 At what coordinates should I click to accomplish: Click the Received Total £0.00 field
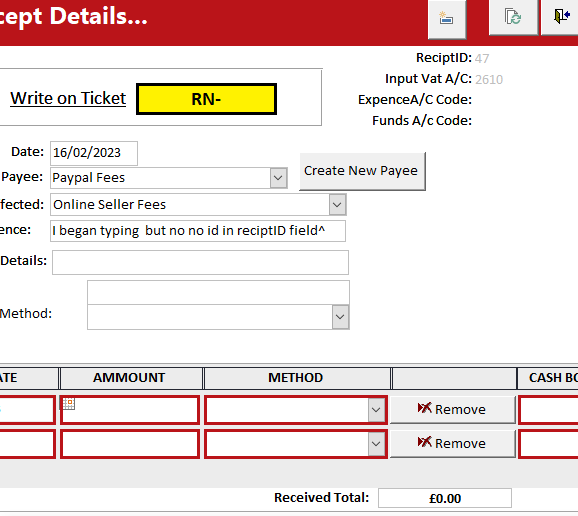click(445, 498)
